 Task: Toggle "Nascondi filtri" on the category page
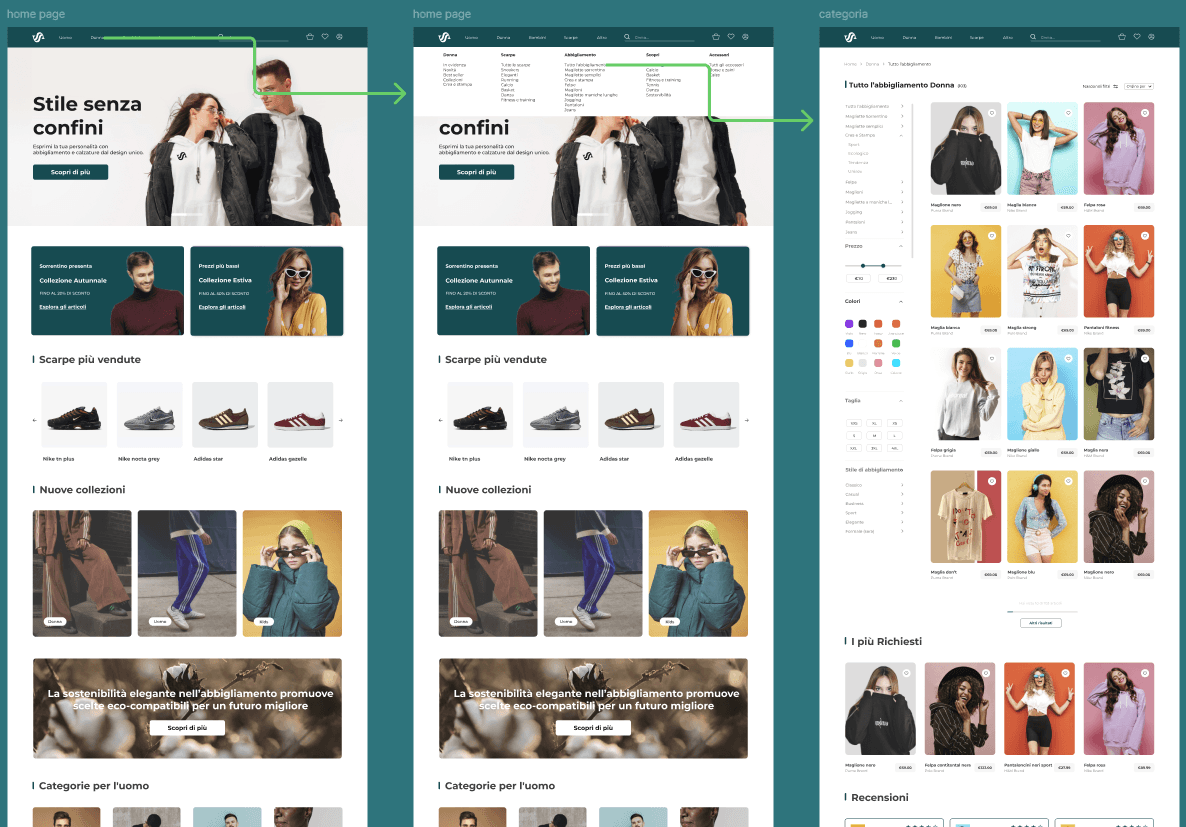pyautogui.click(x=1096, y=86)
